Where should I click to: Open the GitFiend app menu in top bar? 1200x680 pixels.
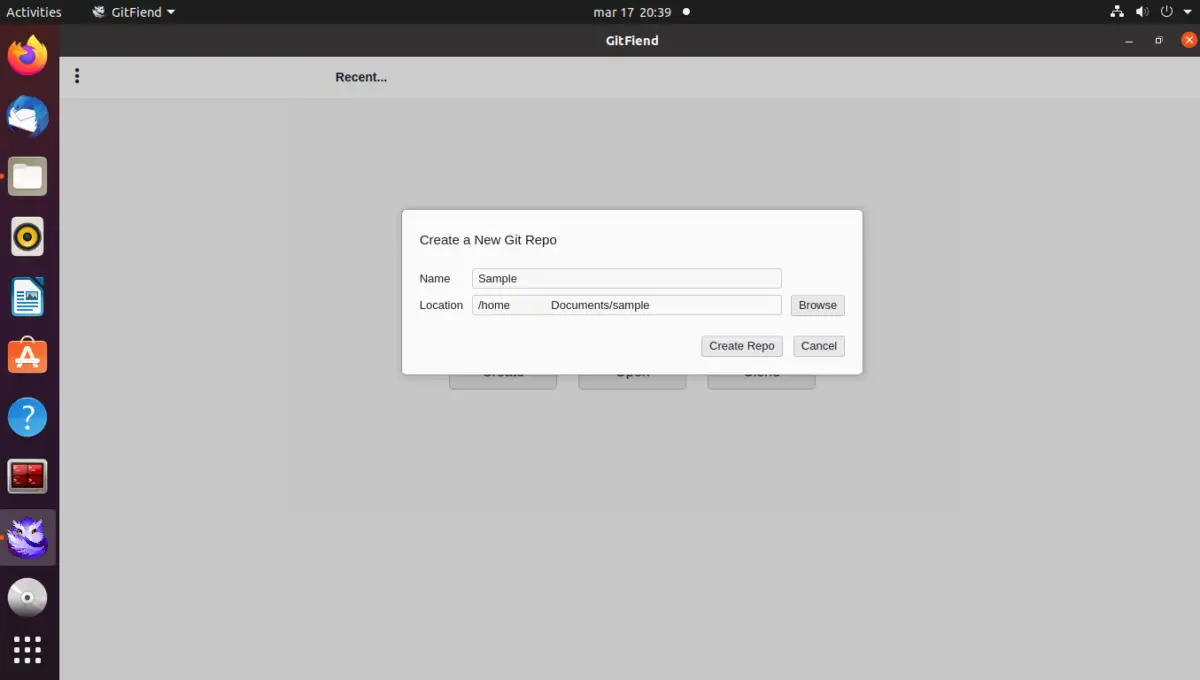pyautogui.click(x=134, y=12)
